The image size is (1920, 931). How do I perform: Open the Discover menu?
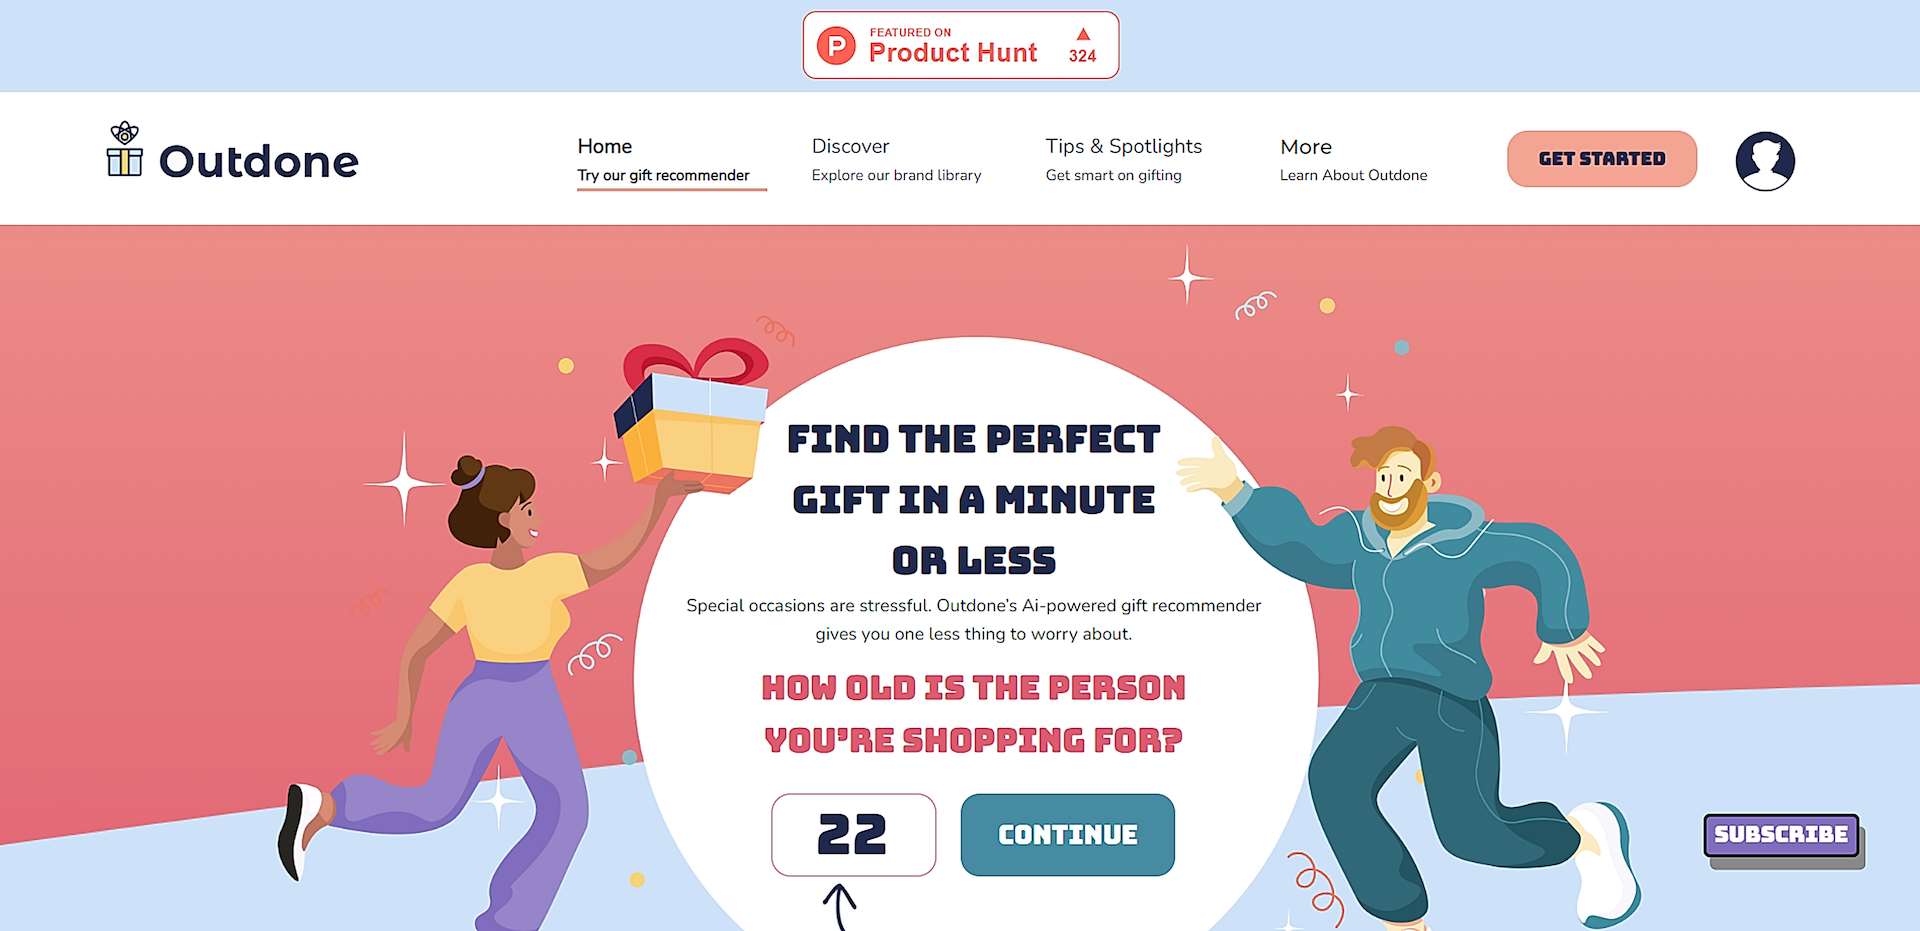point(850,146)
